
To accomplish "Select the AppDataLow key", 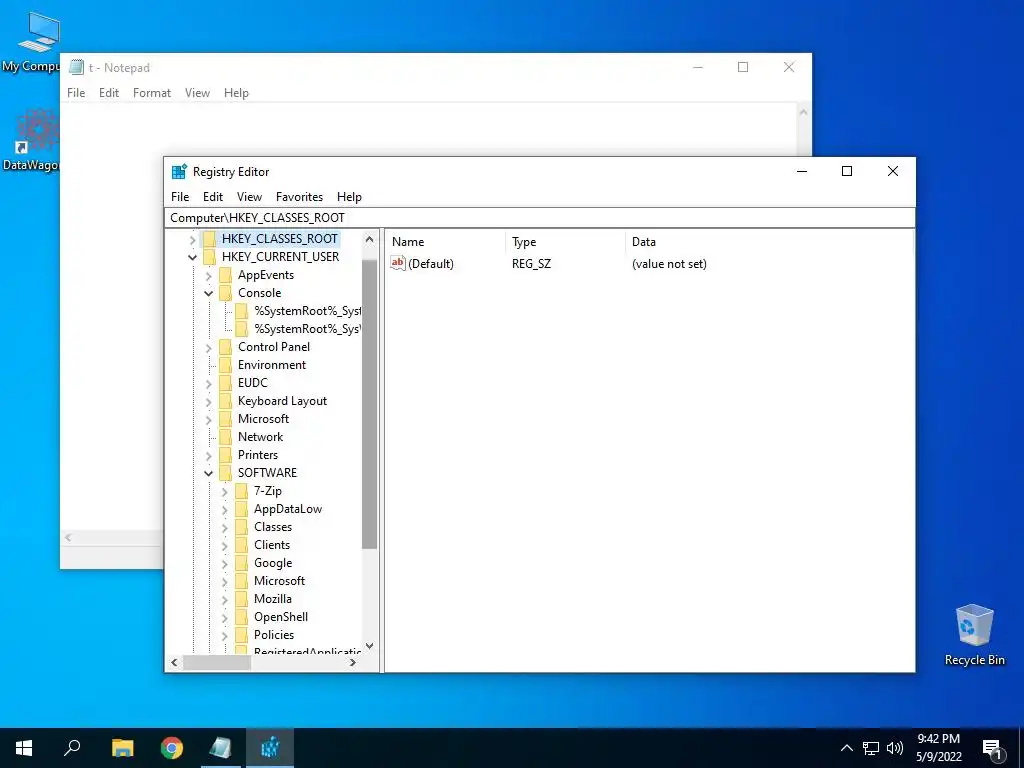I will tap(288, 509).
